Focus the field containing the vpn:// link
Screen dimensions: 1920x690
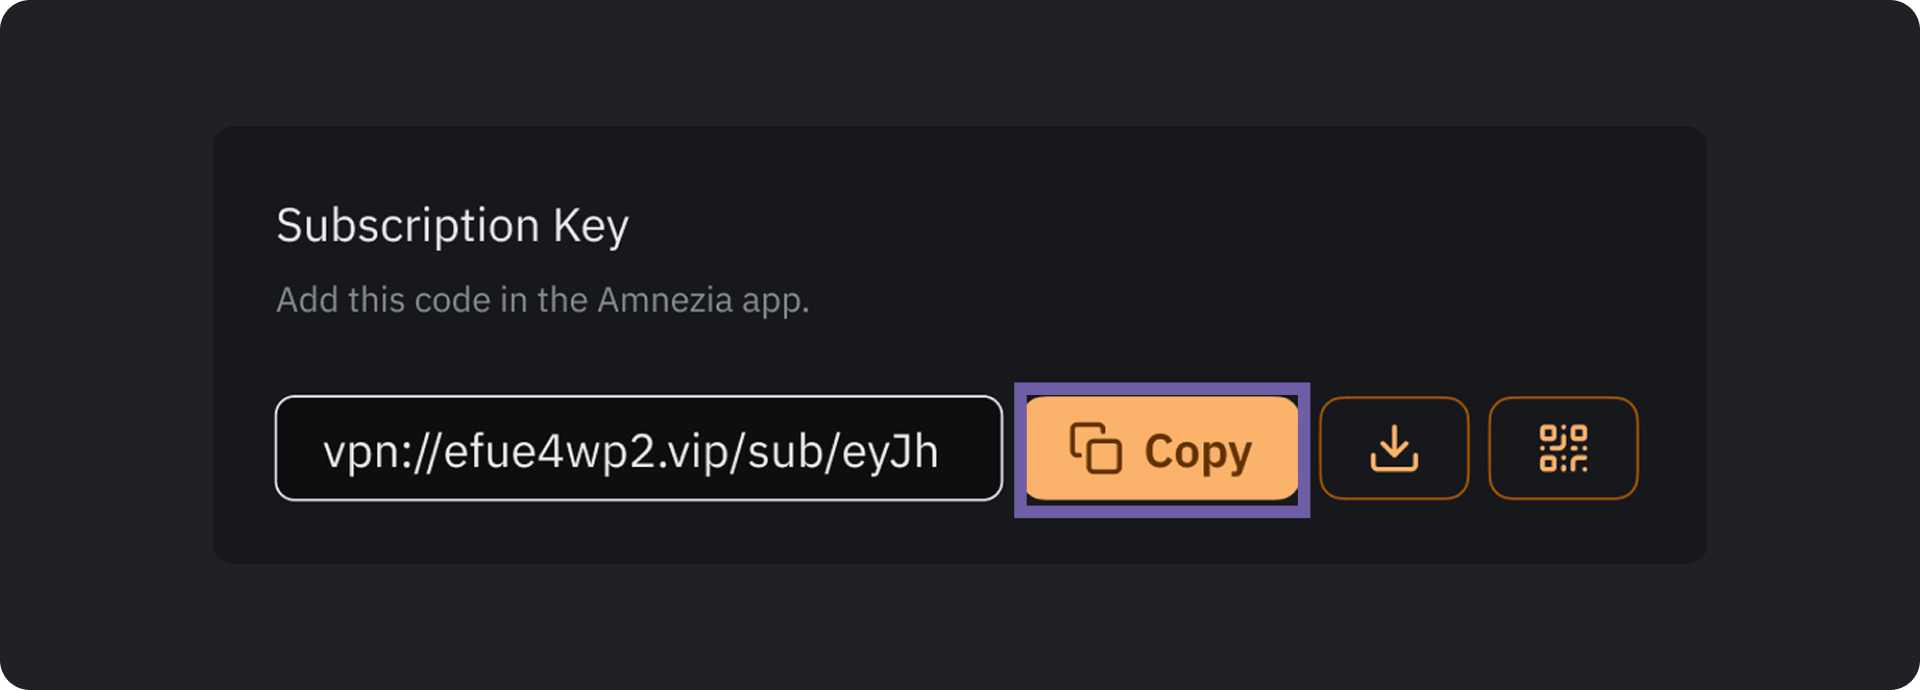click(638, 449)
